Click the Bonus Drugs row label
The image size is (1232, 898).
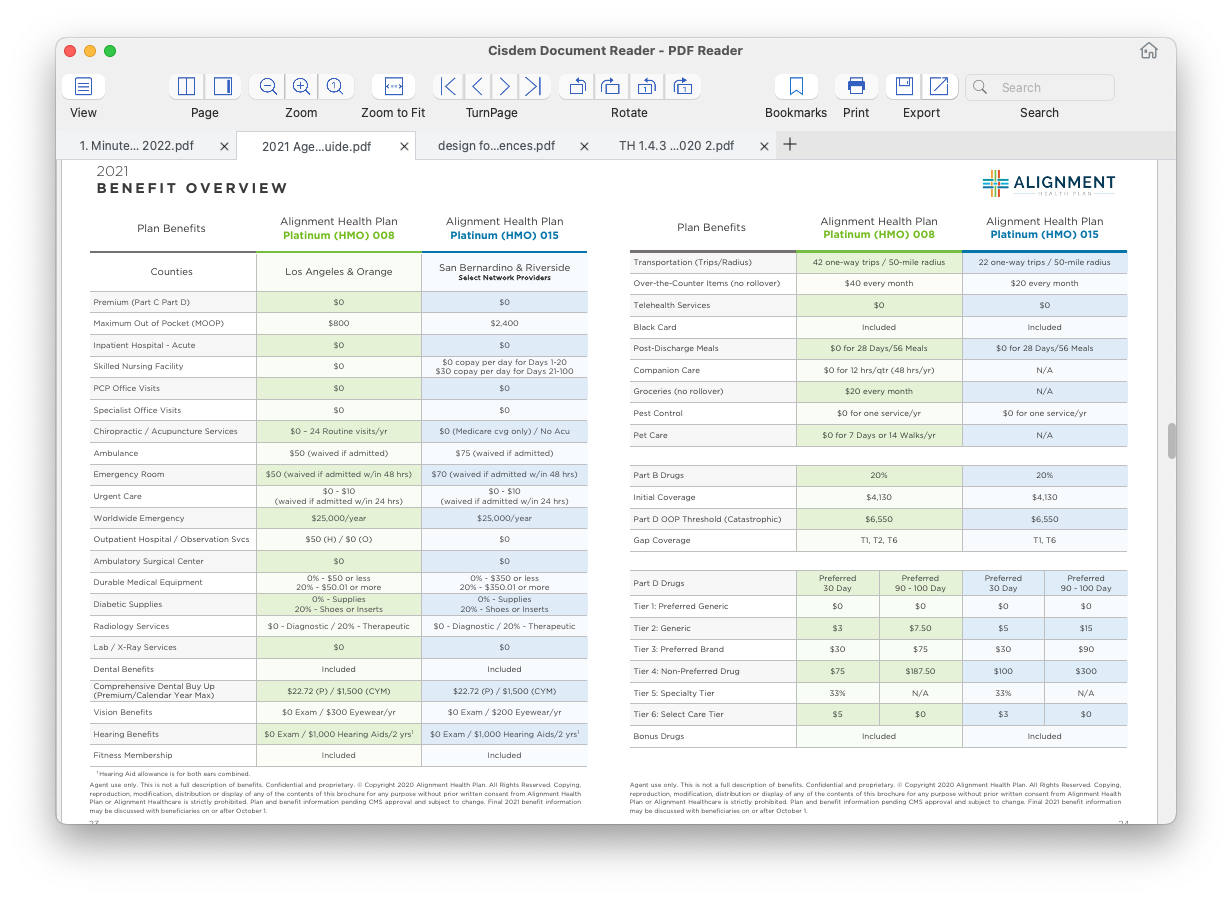coord(658,736)
